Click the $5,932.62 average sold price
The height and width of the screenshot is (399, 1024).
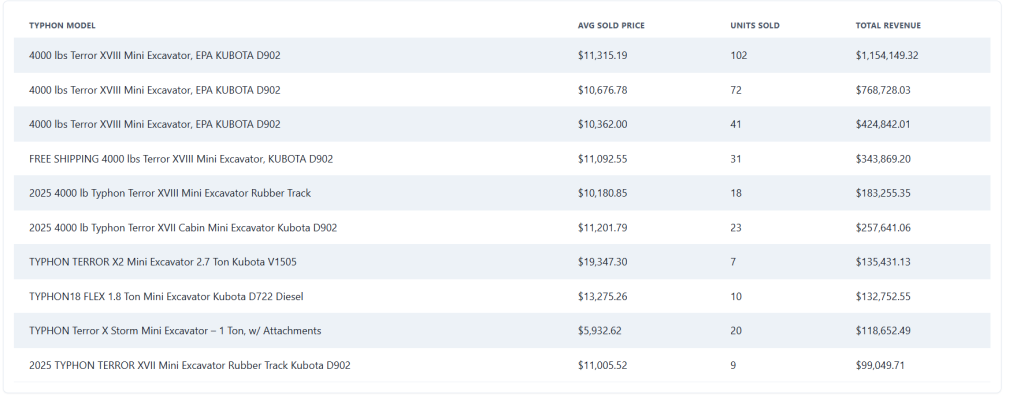click(599, 330)
